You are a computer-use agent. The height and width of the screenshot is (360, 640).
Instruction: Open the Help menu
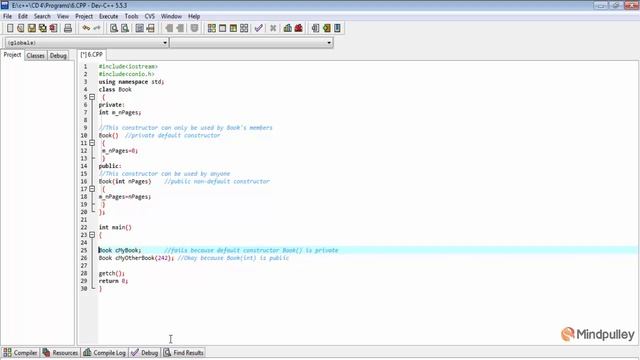[194, 16]
